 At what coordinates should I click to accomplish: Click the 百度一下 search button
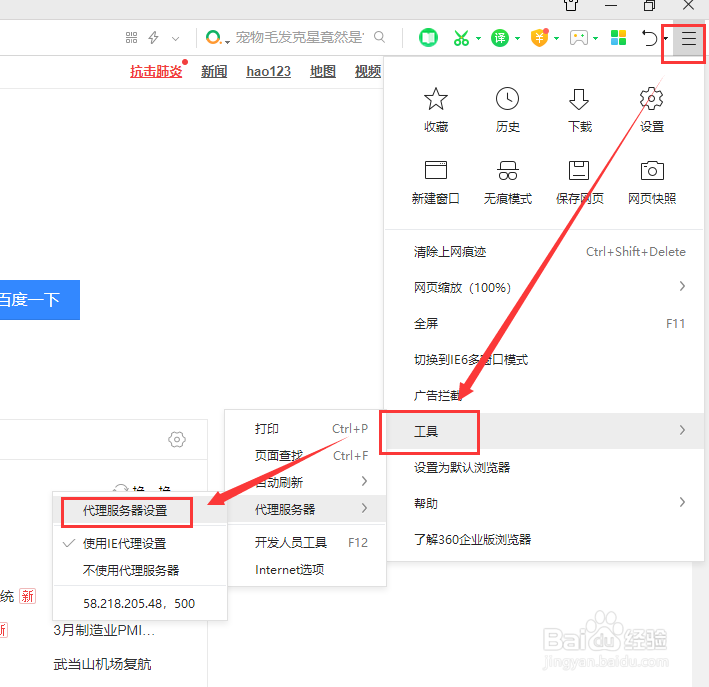pyautogui.click(x=40, y=299)
